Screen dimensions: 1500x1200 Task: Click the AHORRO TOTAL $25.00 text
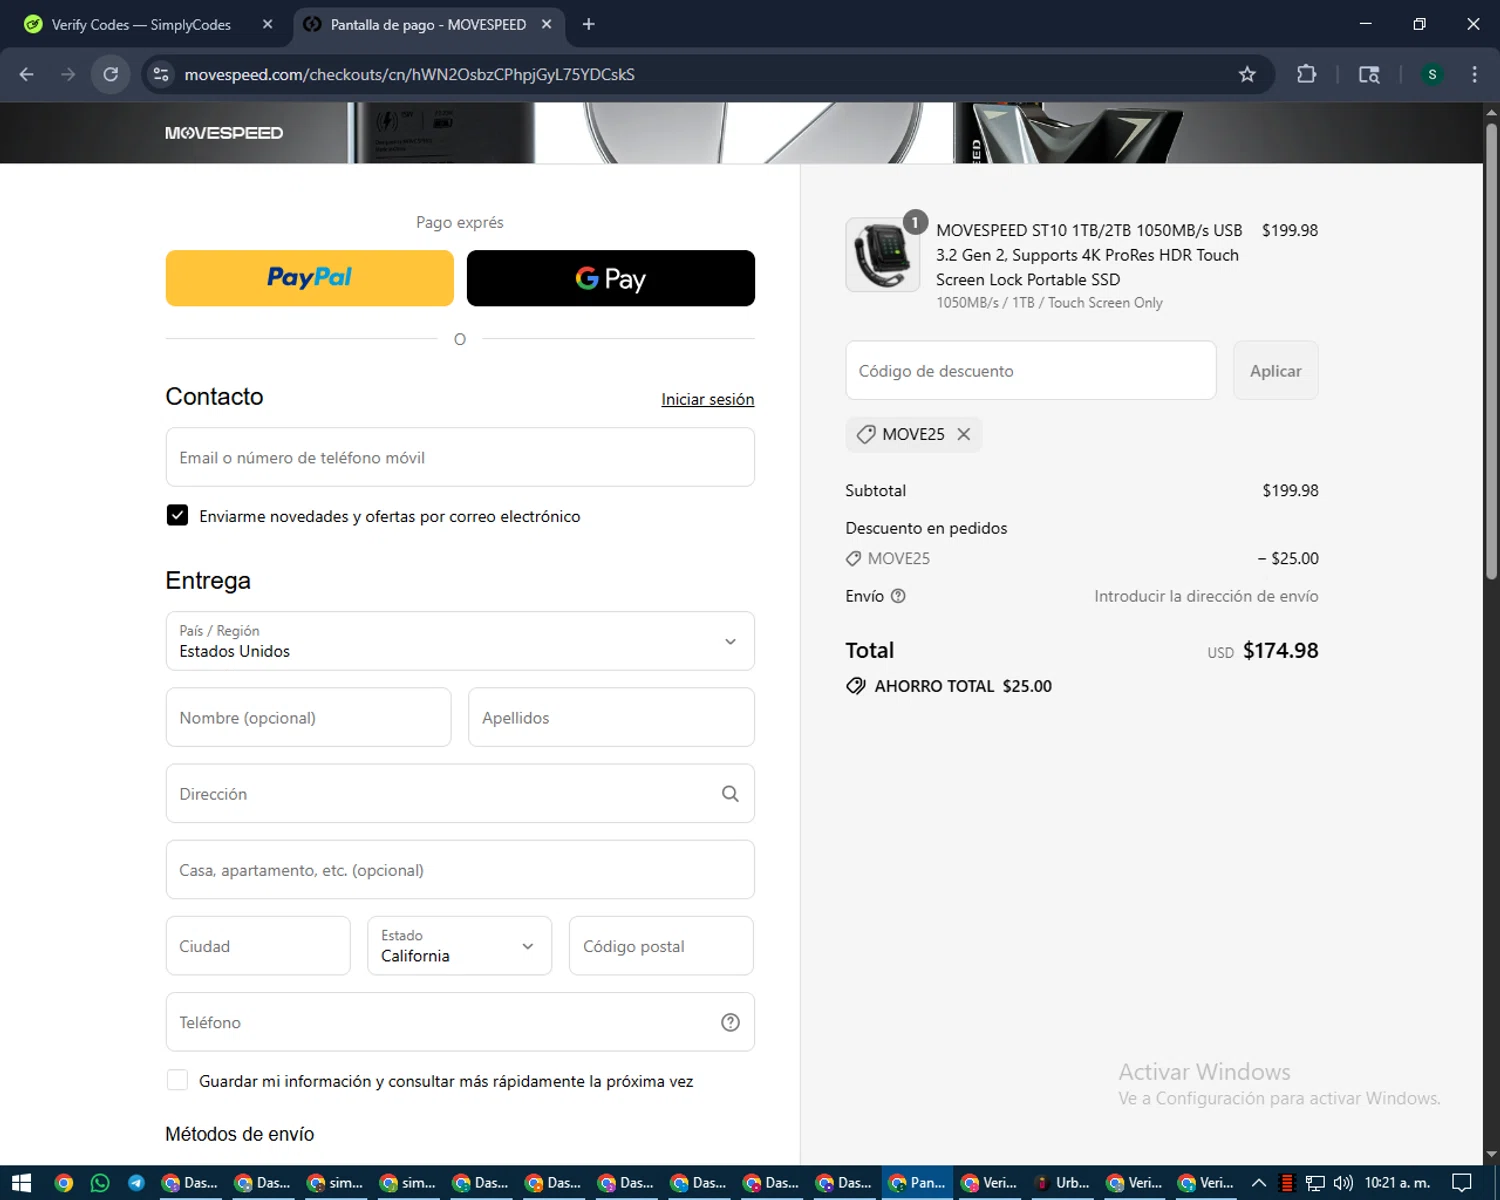[963, 686]
